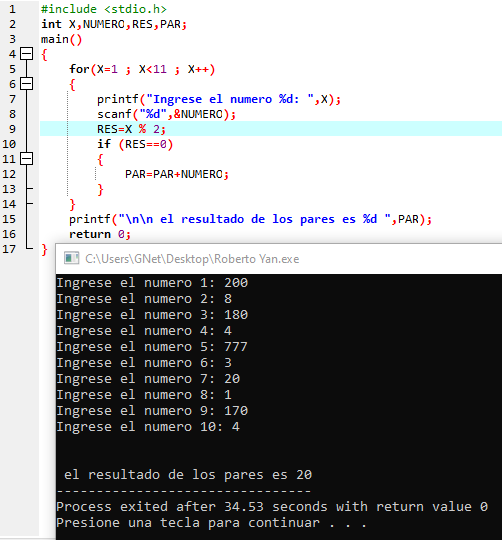
Task: Click the printf 'Ingrese el numero' statement on line 7
Action: pyautogui.click(x=219, y=99)
